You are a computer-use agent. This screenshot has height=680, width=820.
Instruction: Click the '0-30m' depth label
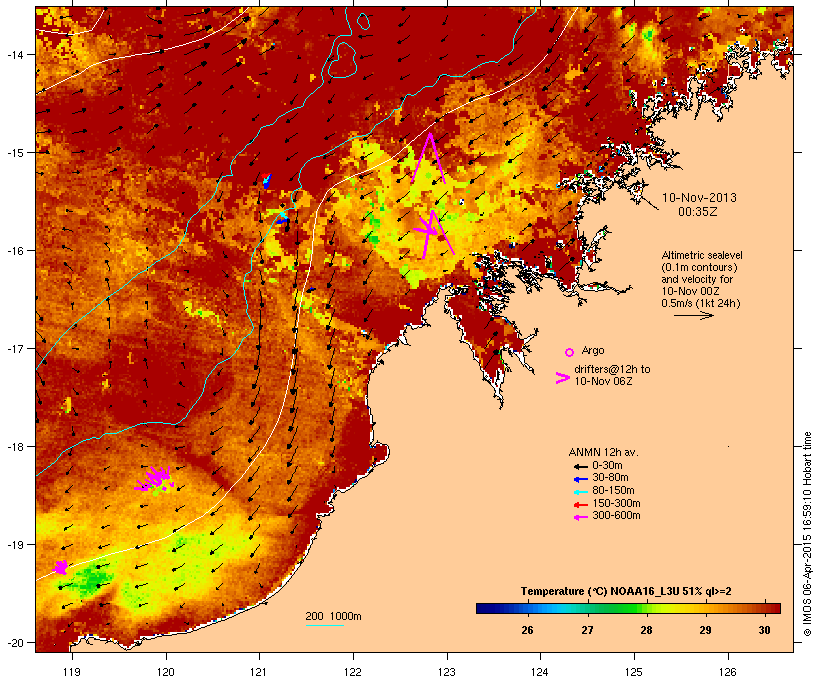607,466
